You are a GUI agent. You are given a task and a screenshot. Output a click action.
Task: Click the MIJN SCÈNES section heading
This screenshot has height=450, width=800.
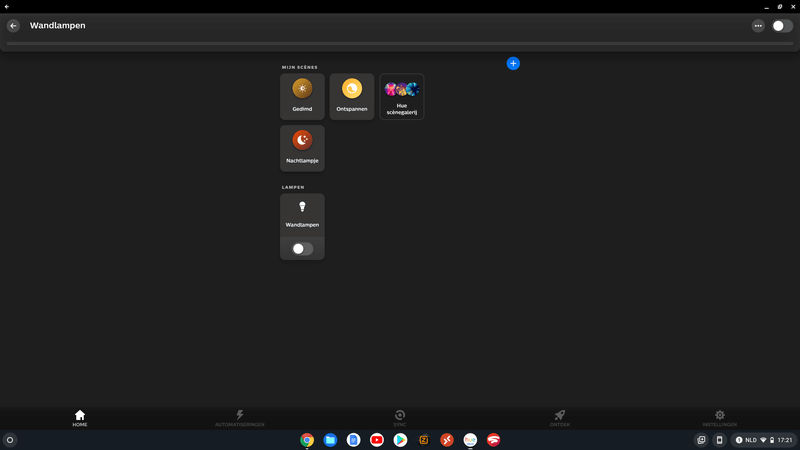[299, 67]
